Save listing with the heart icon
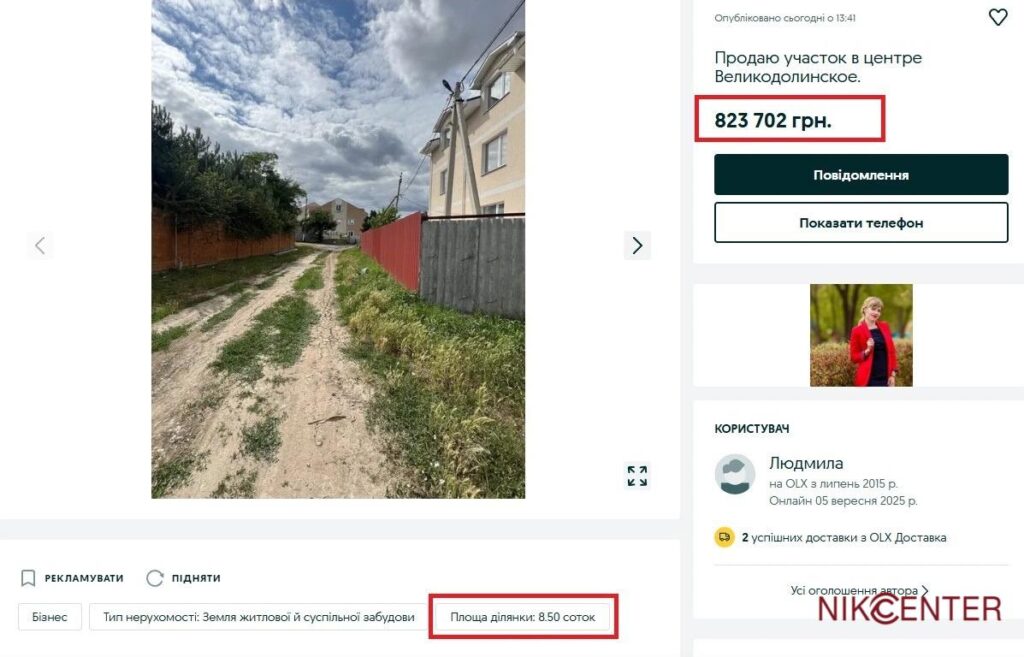1024x657 pixels. pos(997,17)
